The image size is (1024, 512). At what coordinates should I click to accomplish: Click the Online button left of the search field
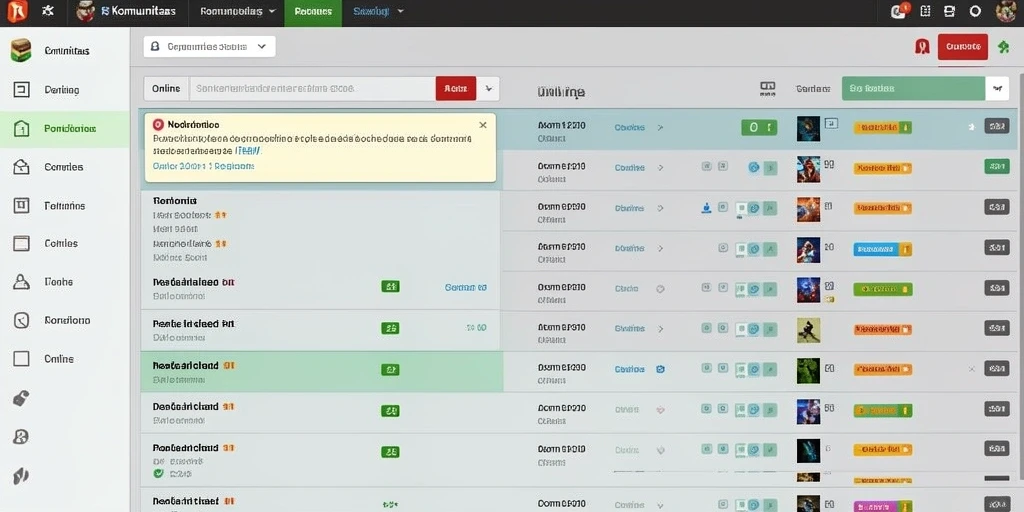[166, 88]
